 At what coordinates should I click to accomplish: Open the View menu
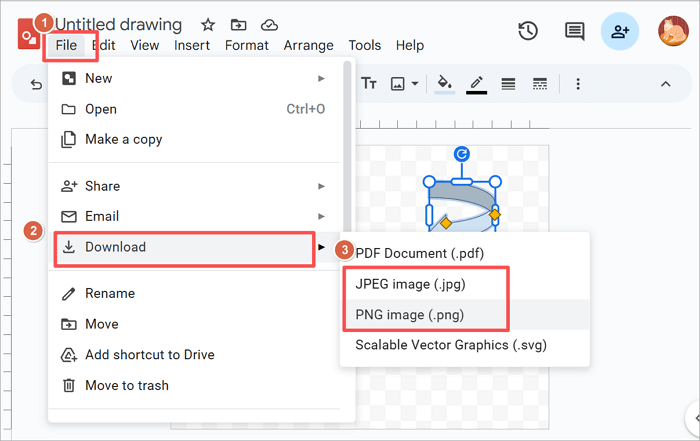tap(145, 45)
